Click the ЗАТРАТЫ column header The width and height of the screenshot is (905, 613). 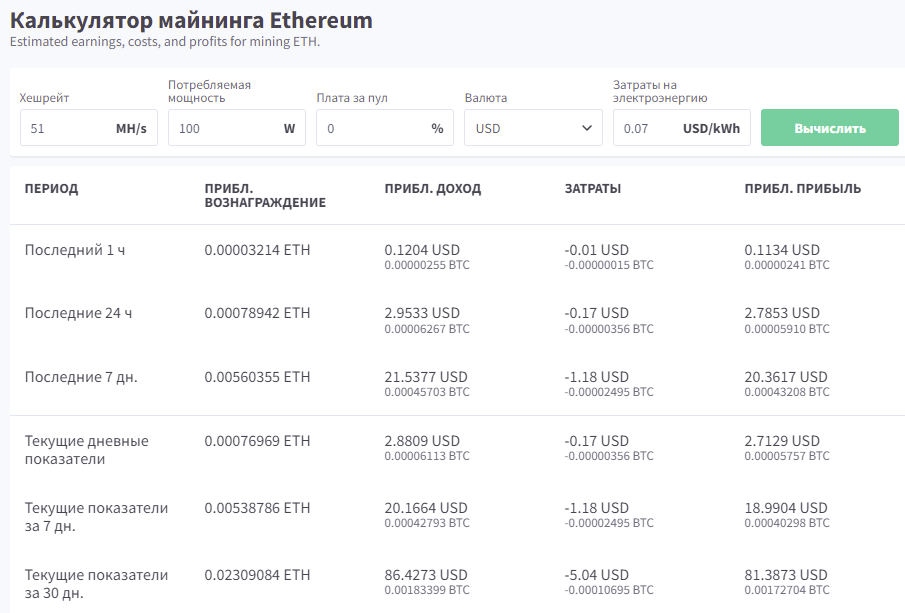(593, 189)
